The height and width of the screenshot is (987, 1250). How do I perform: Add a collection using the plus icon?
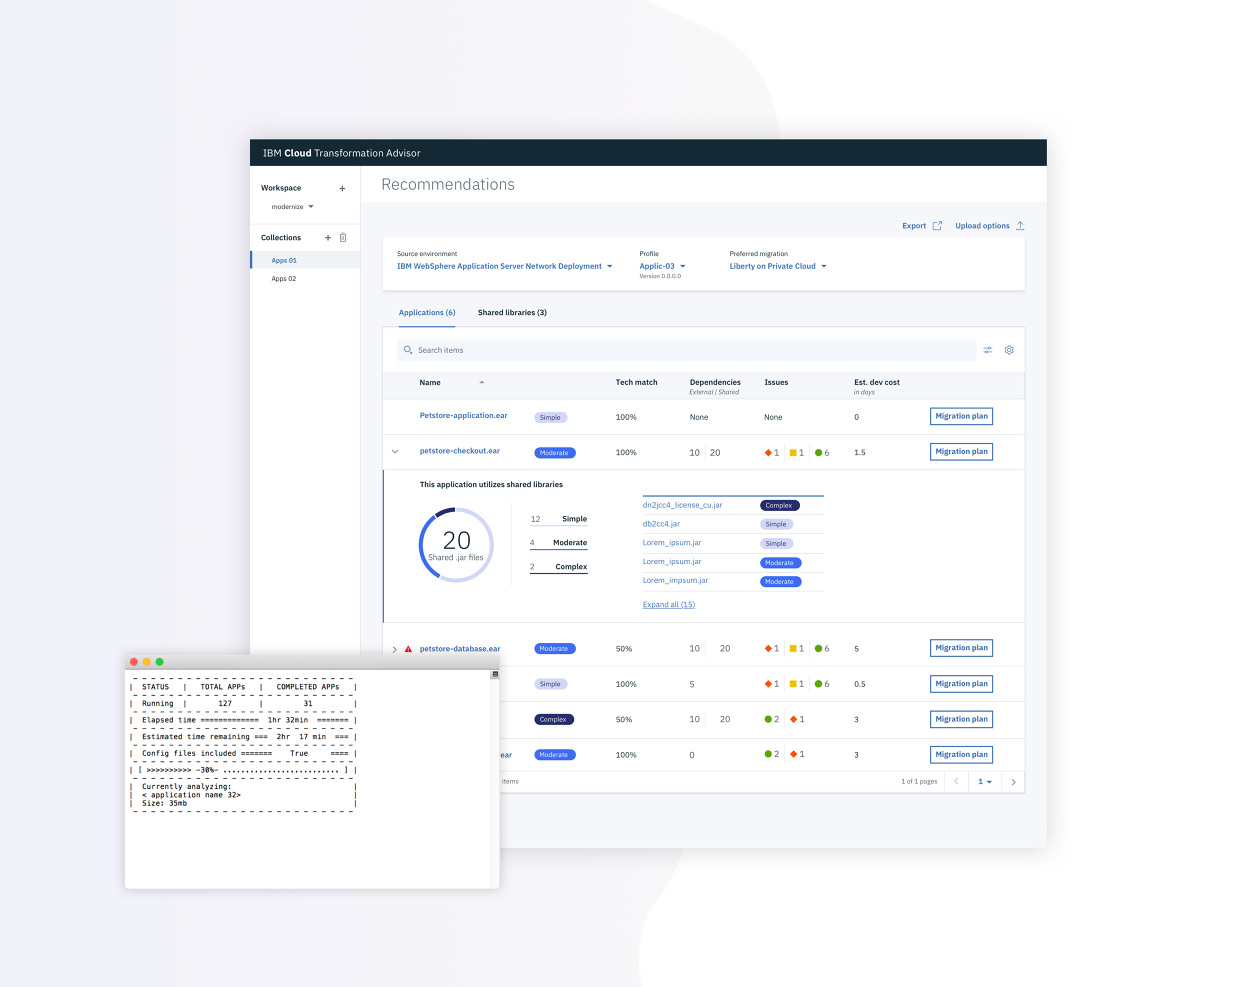click(x=327, y=238)
